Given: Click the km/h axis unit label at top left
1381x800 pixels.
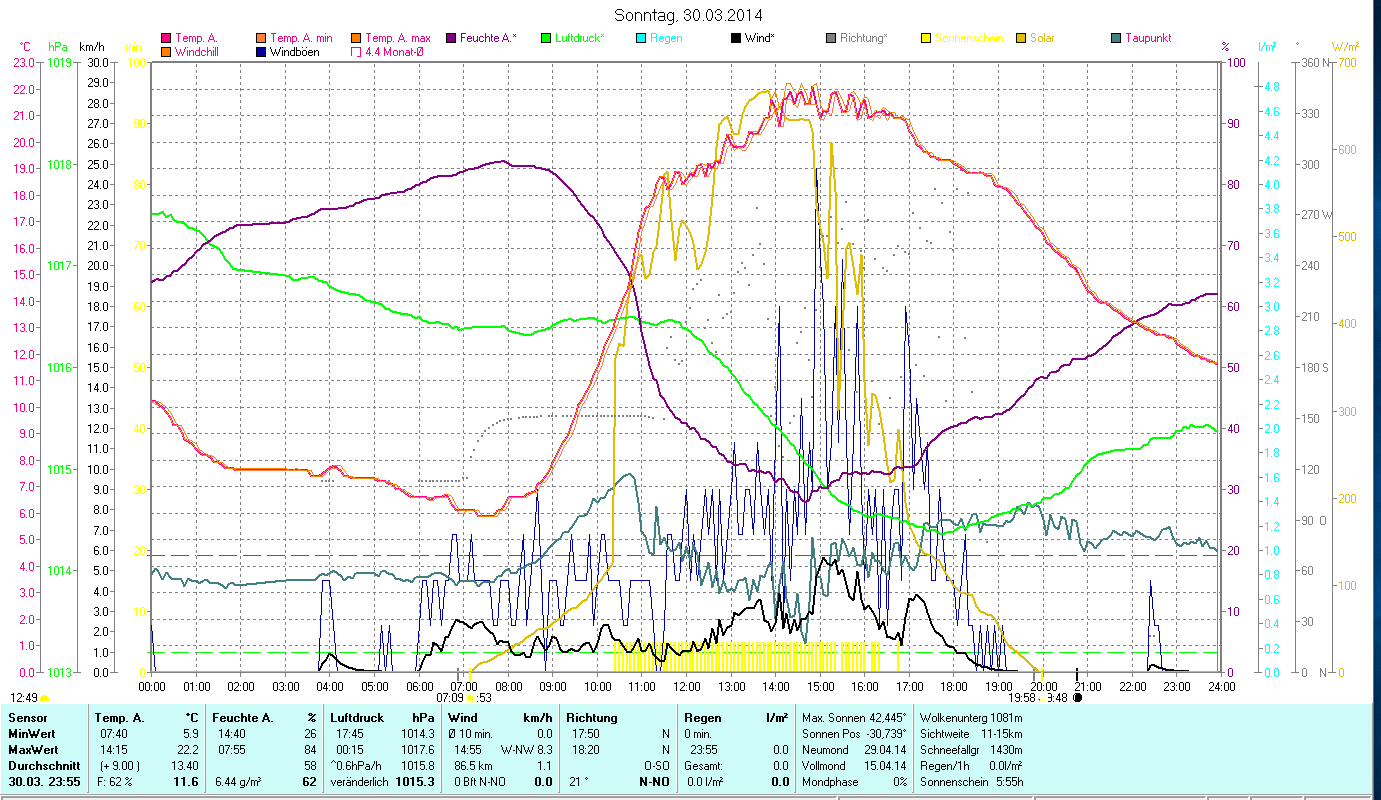Looking at the screenshot, I should click(x=91, y=47).
